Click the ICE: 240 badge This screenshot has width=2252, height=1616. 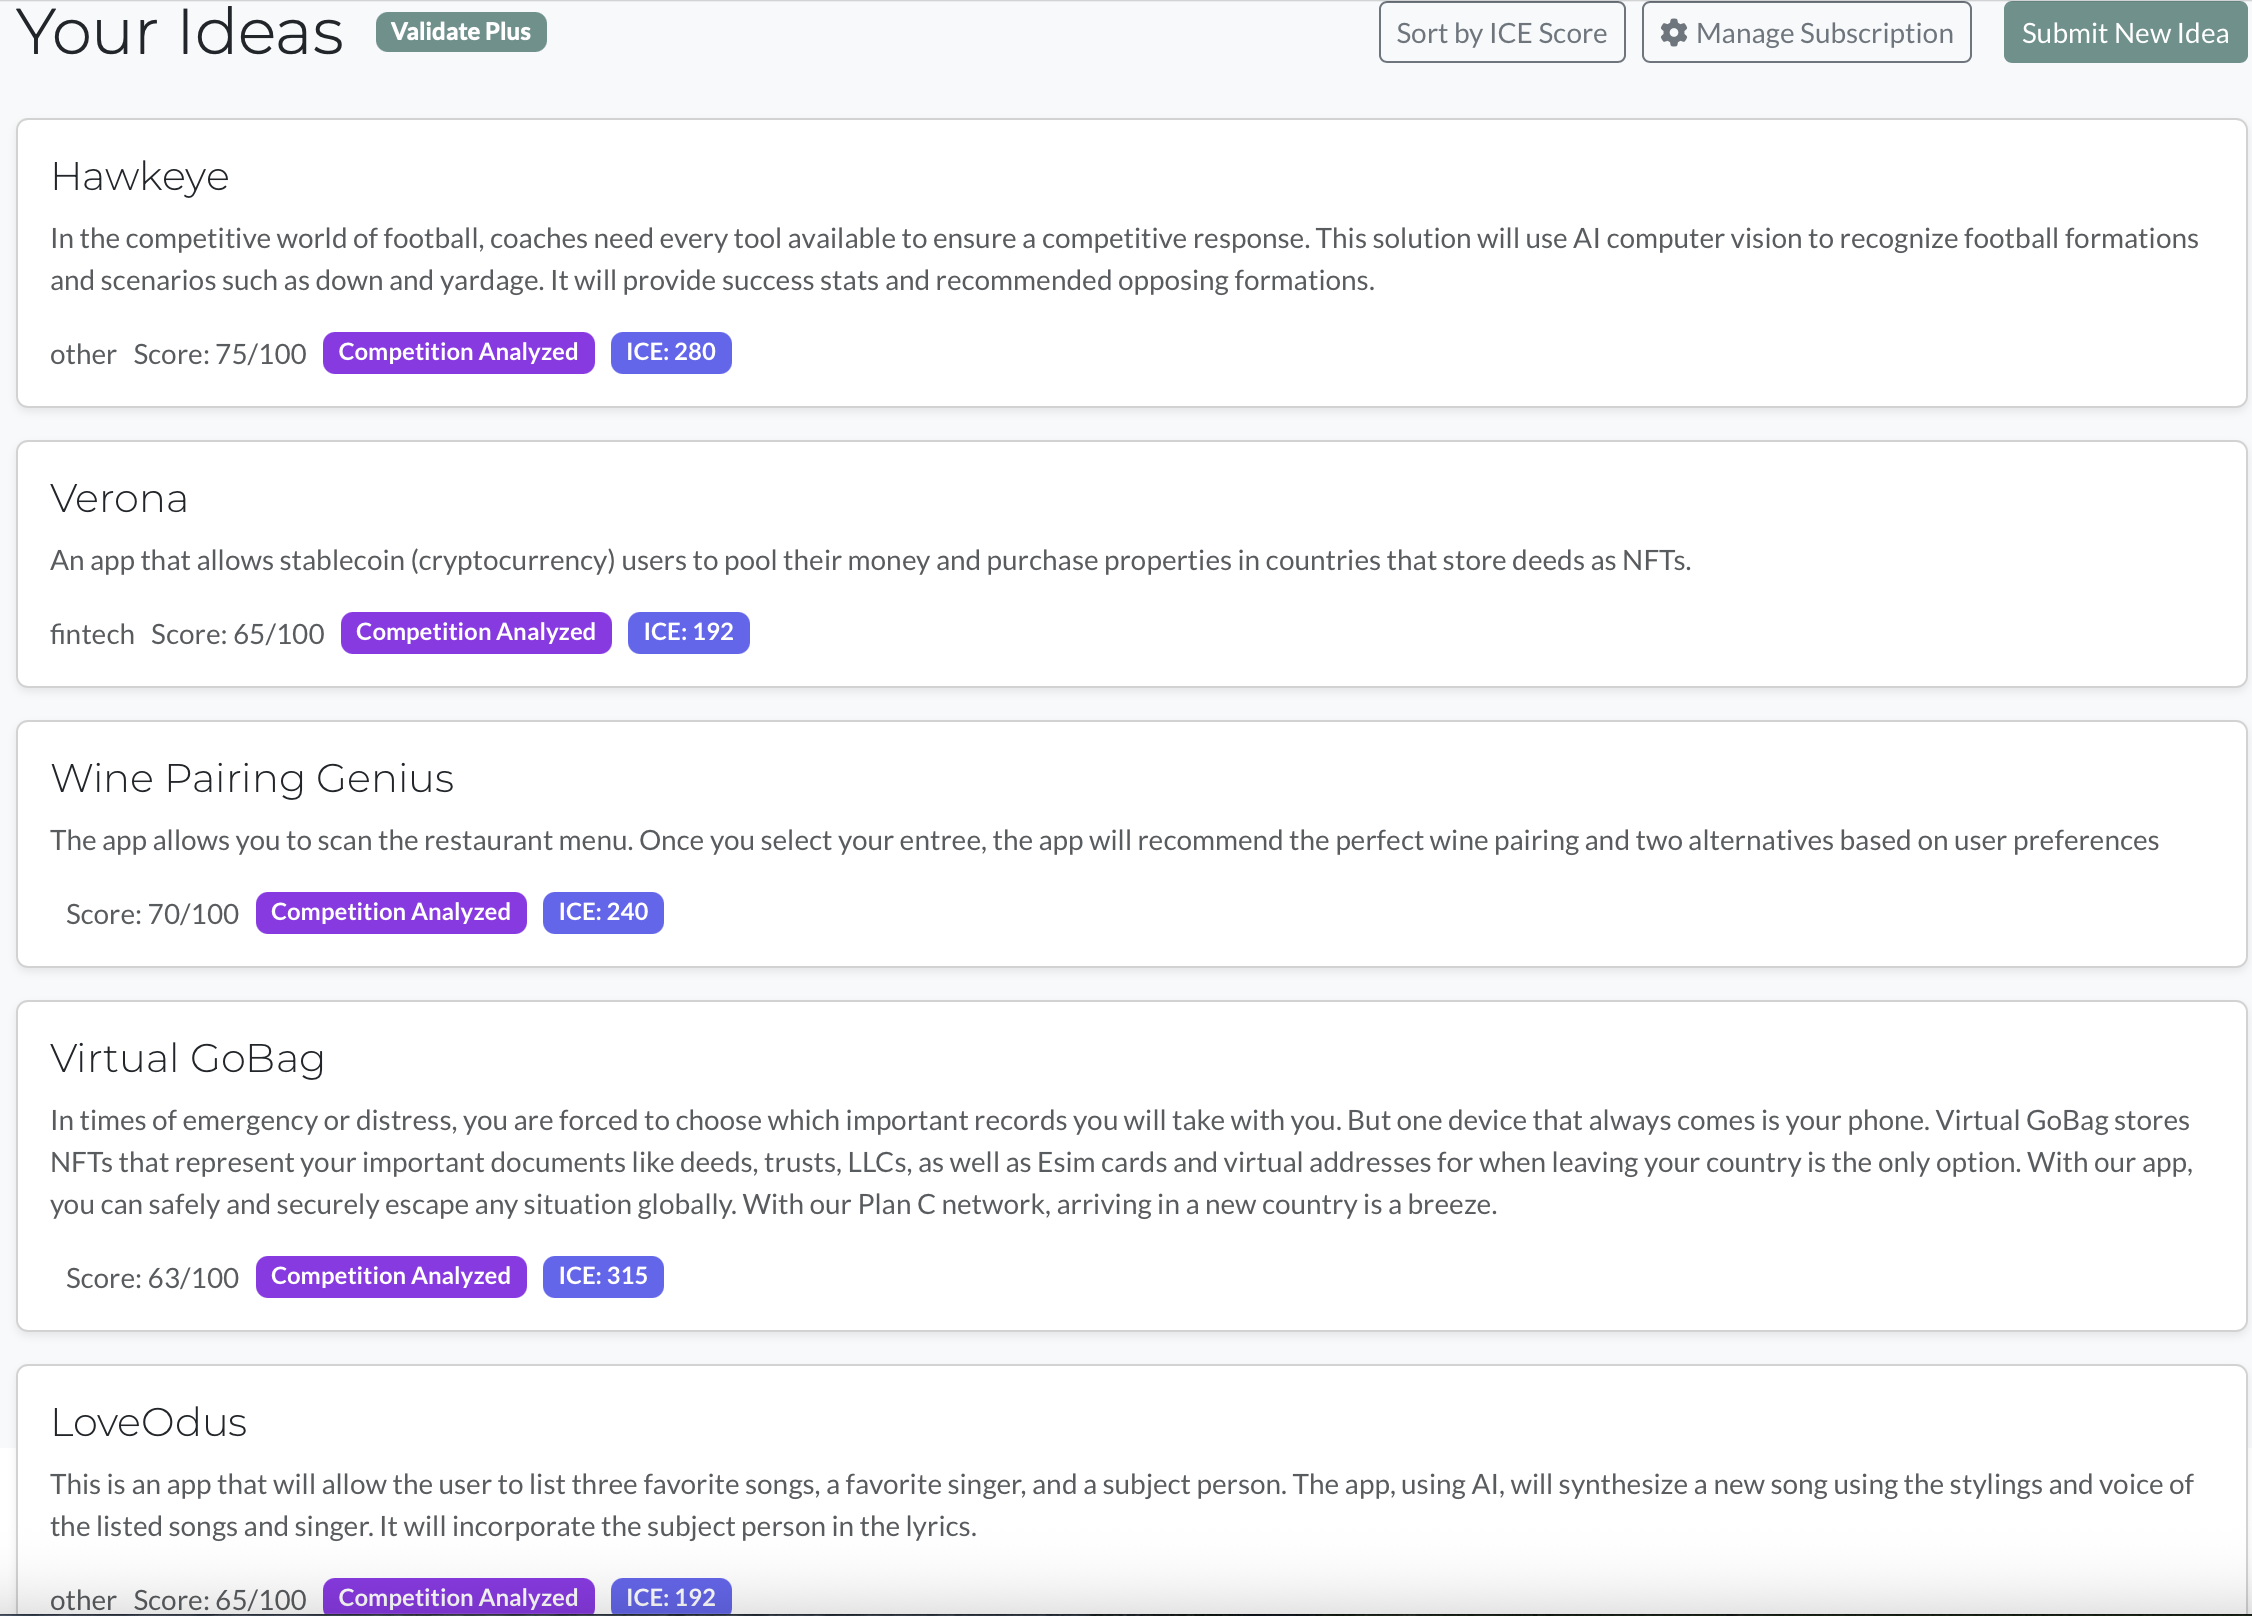coord(602,913)
